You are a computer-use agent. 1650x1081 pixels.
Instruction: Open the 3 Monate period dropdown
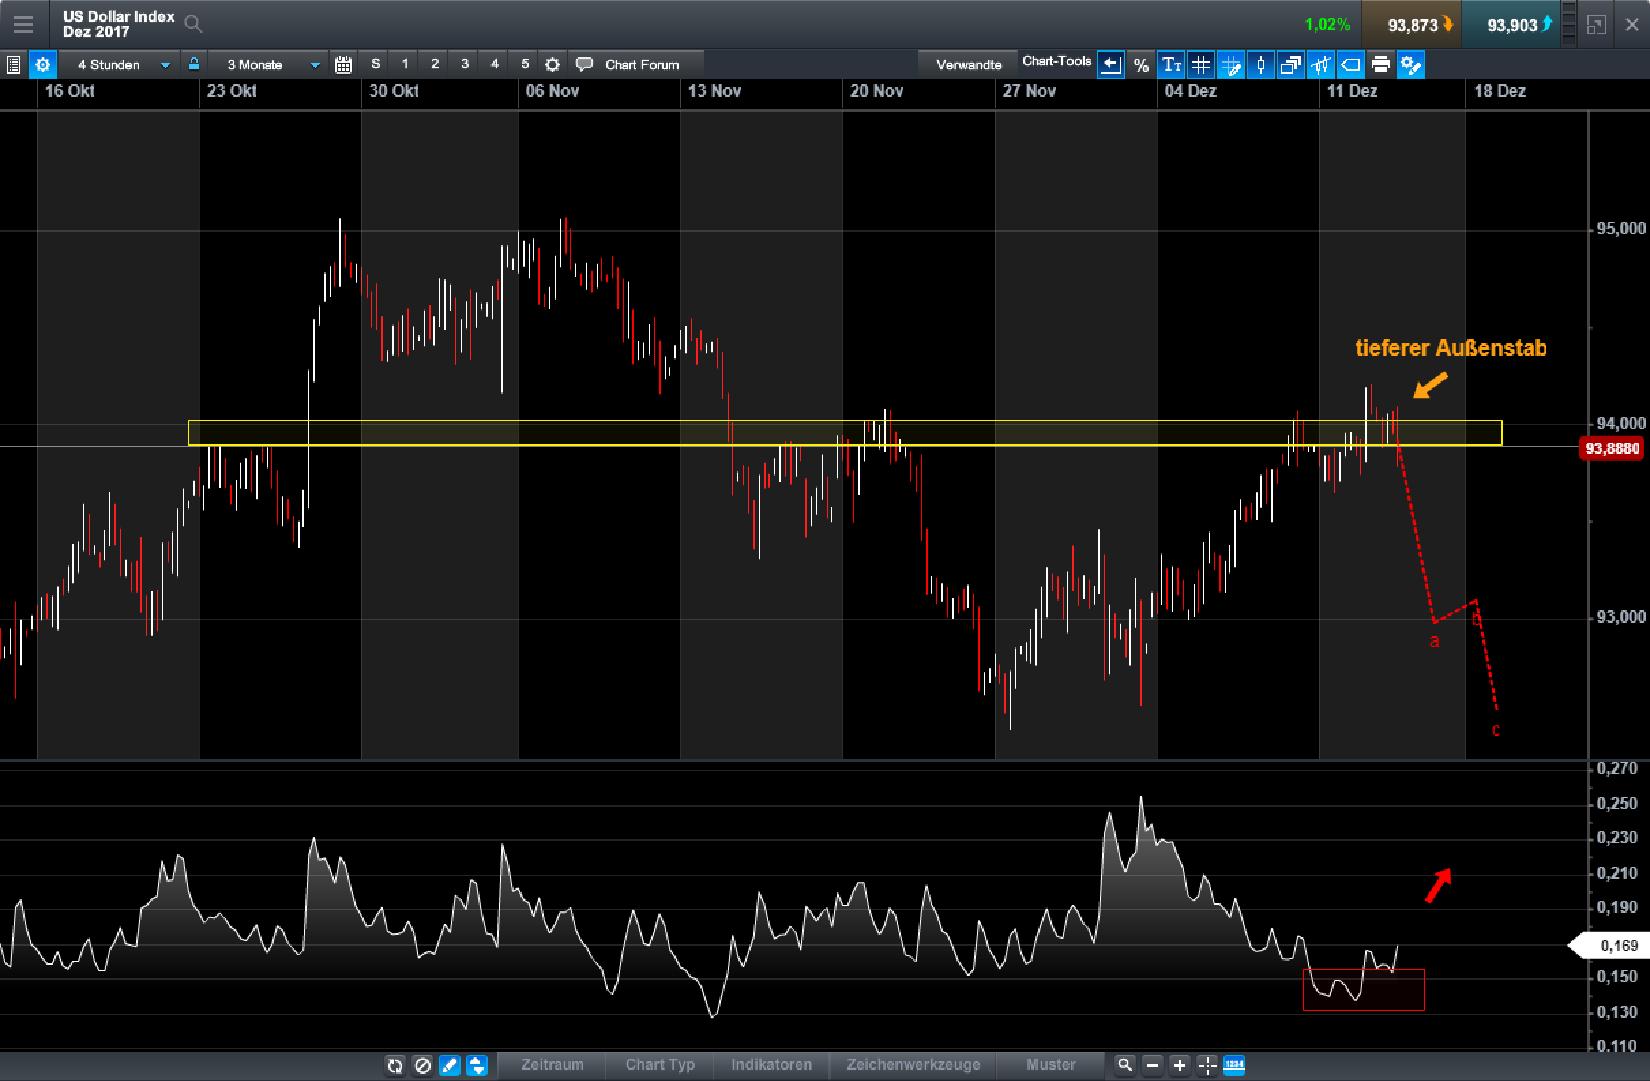click(266, 64)
